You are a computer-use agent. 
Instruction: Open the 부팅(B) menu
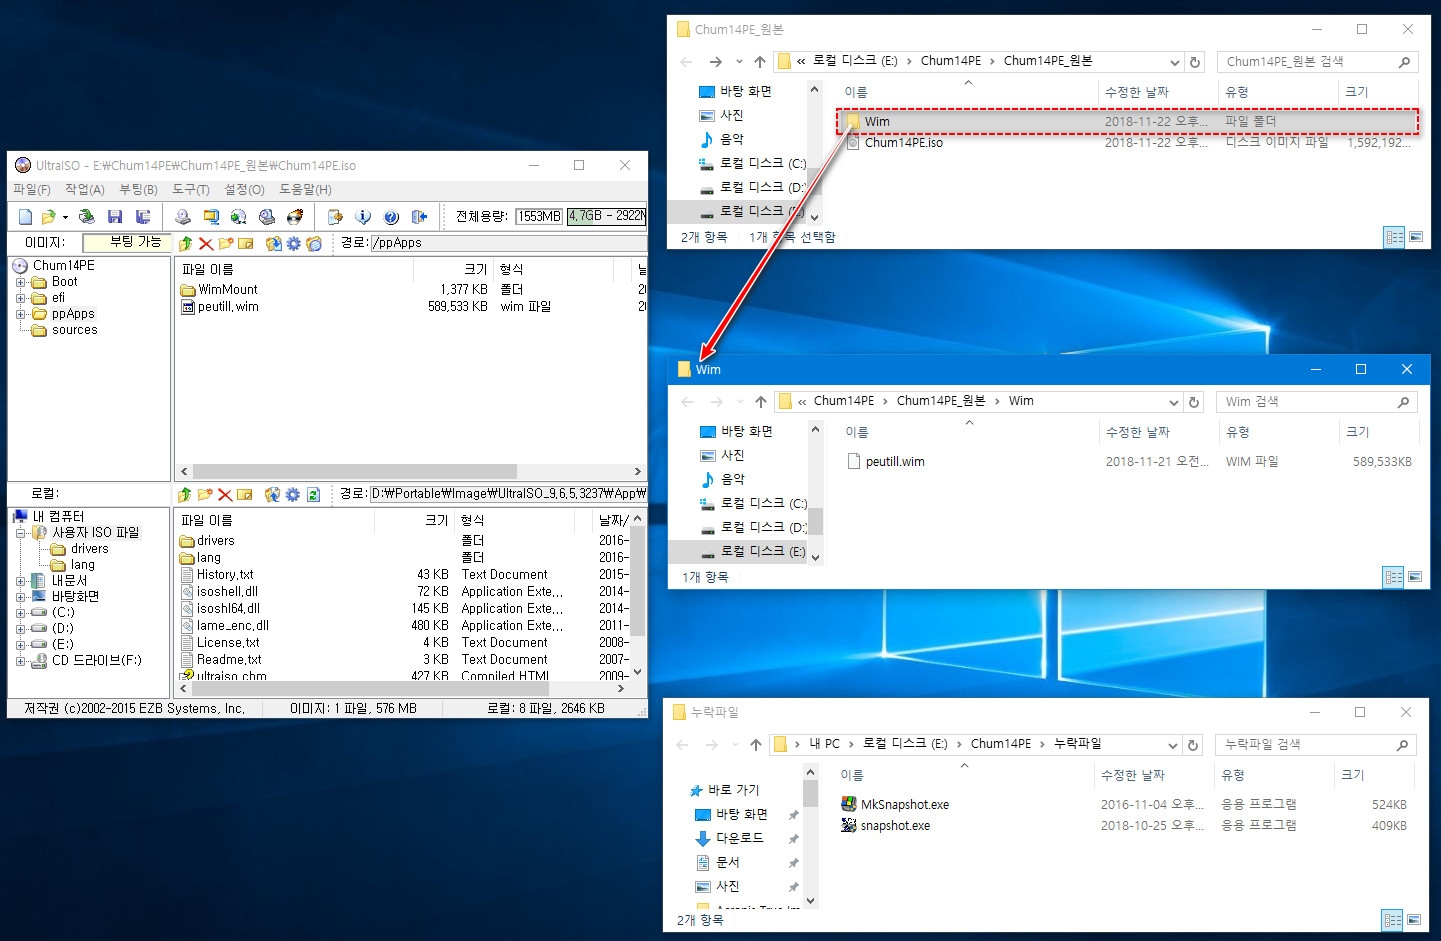click(138, 190)
